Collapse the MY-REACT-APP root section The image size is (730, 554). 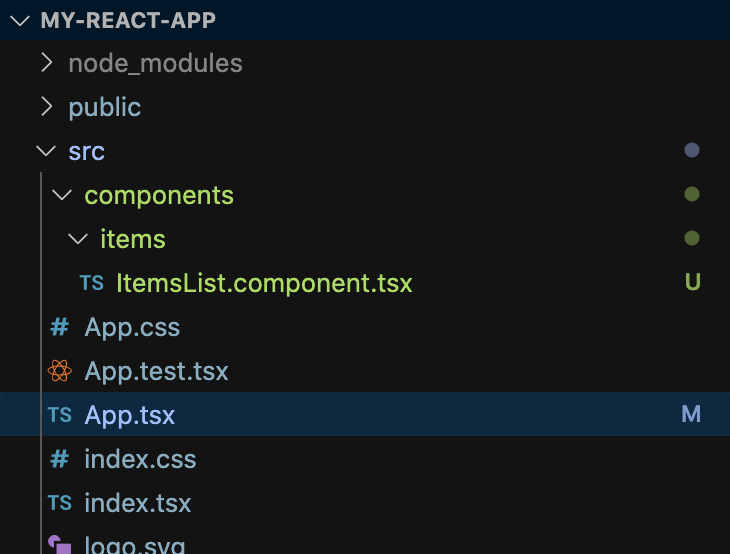click(20, 20)
